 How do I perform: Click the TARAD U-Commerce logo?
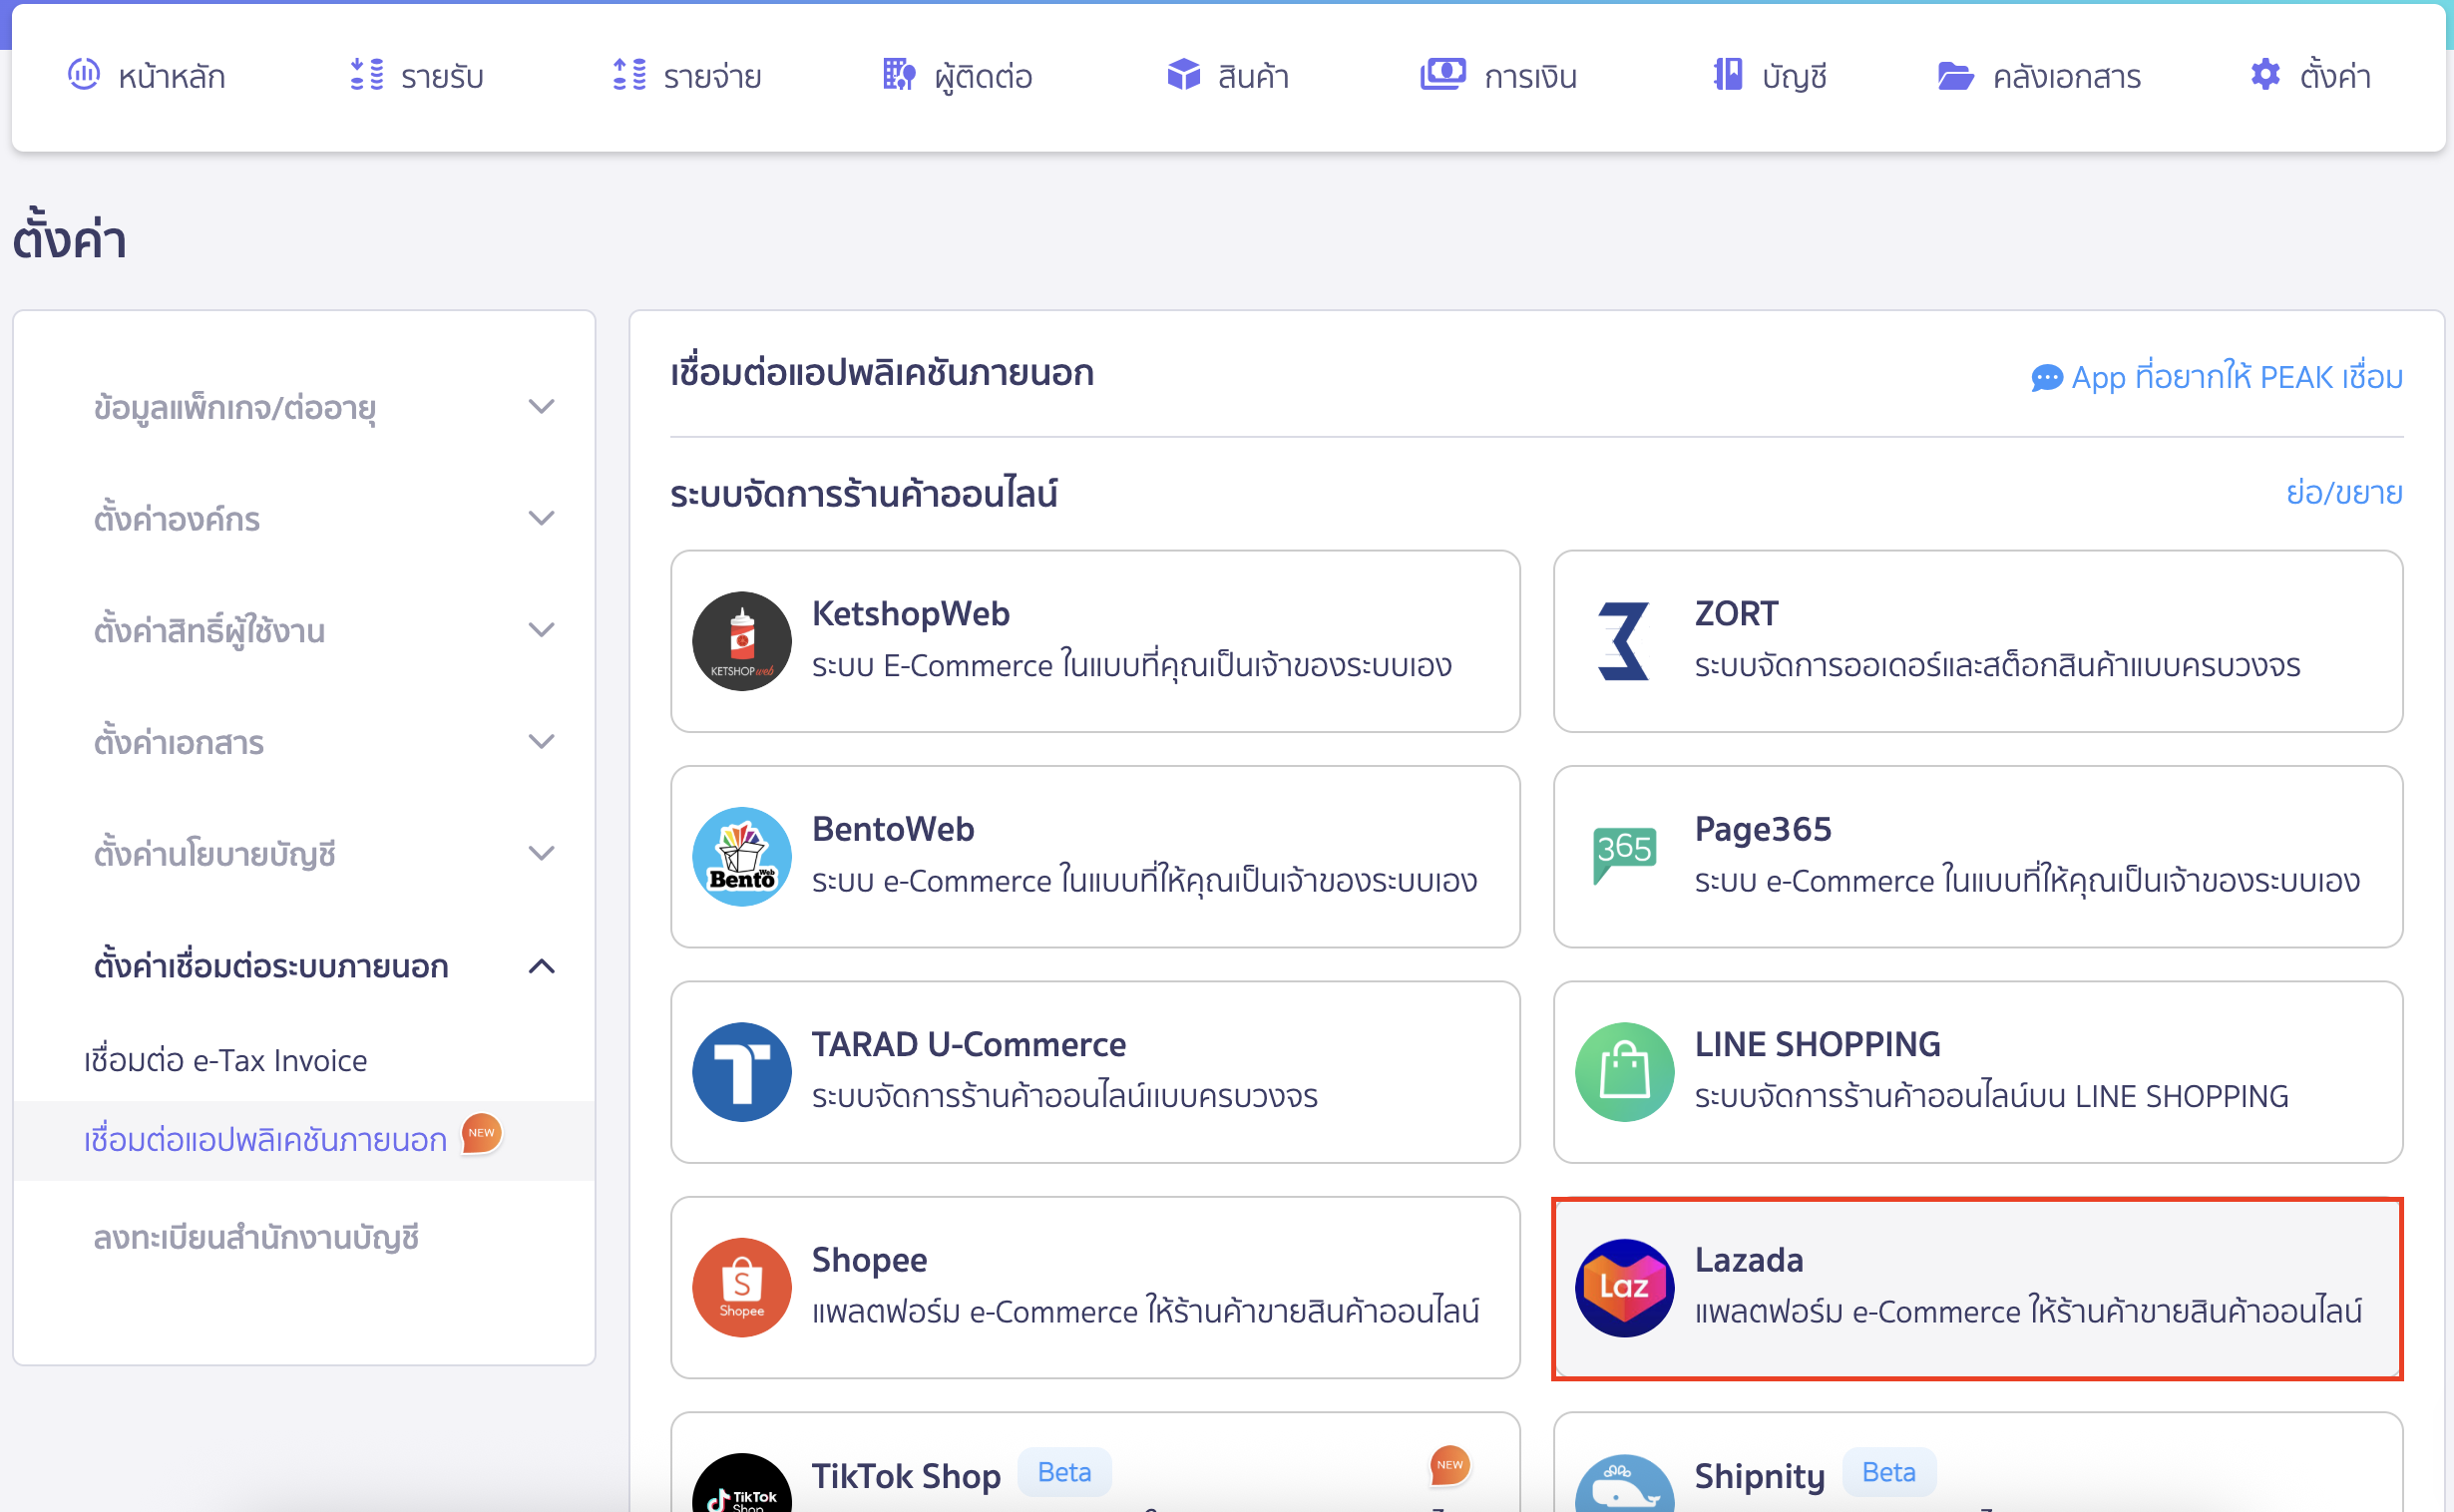coord(742,1072)
